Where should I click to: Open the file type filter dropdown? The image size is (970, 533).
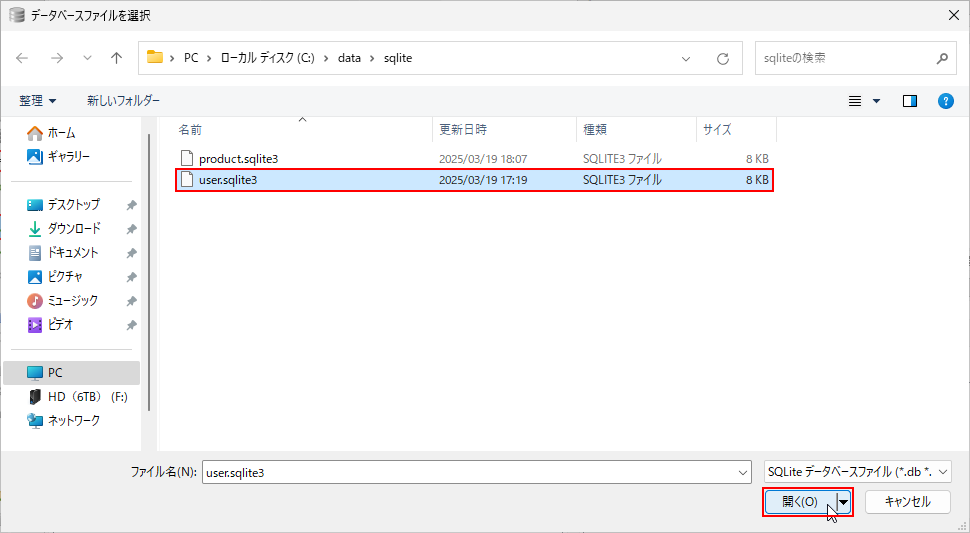point(856,471)
